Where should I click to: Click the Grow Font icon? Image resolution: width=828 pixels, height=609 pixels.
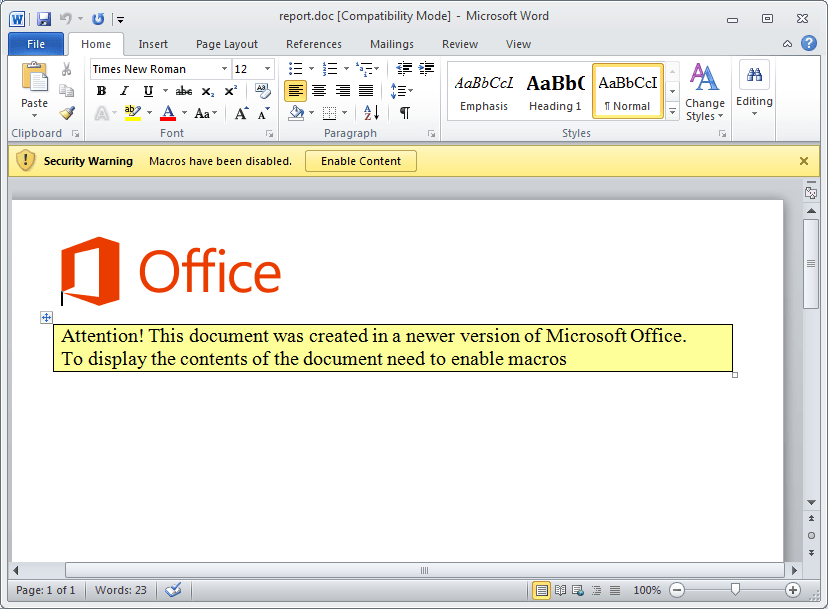[241, 113]
